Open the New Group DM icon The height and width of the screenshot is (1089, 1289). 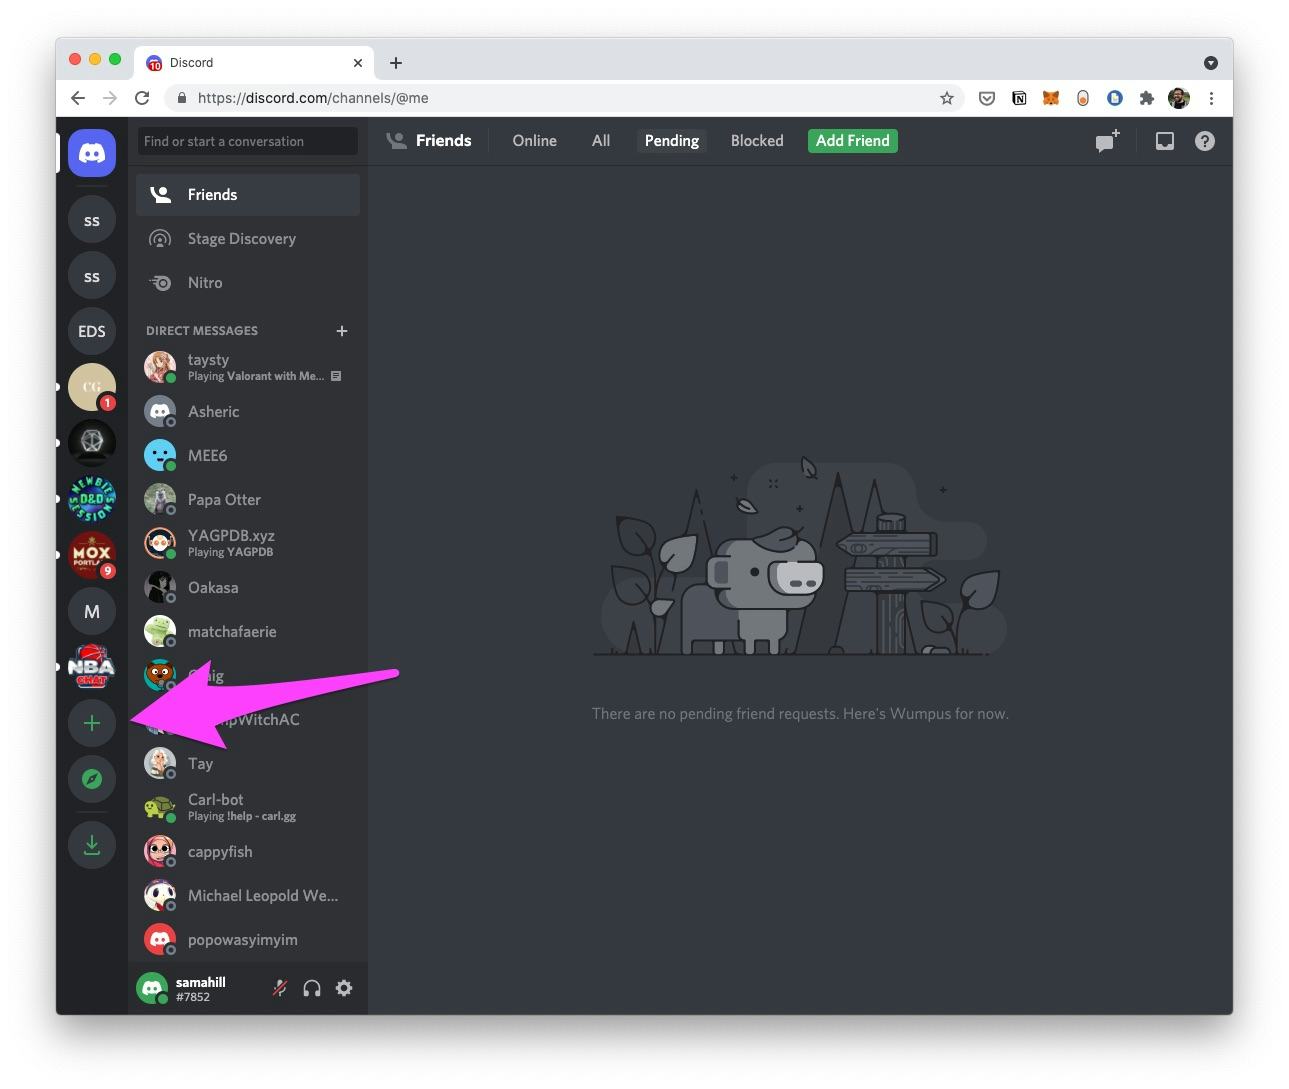pyautogui.click(x=1106, y=141)
